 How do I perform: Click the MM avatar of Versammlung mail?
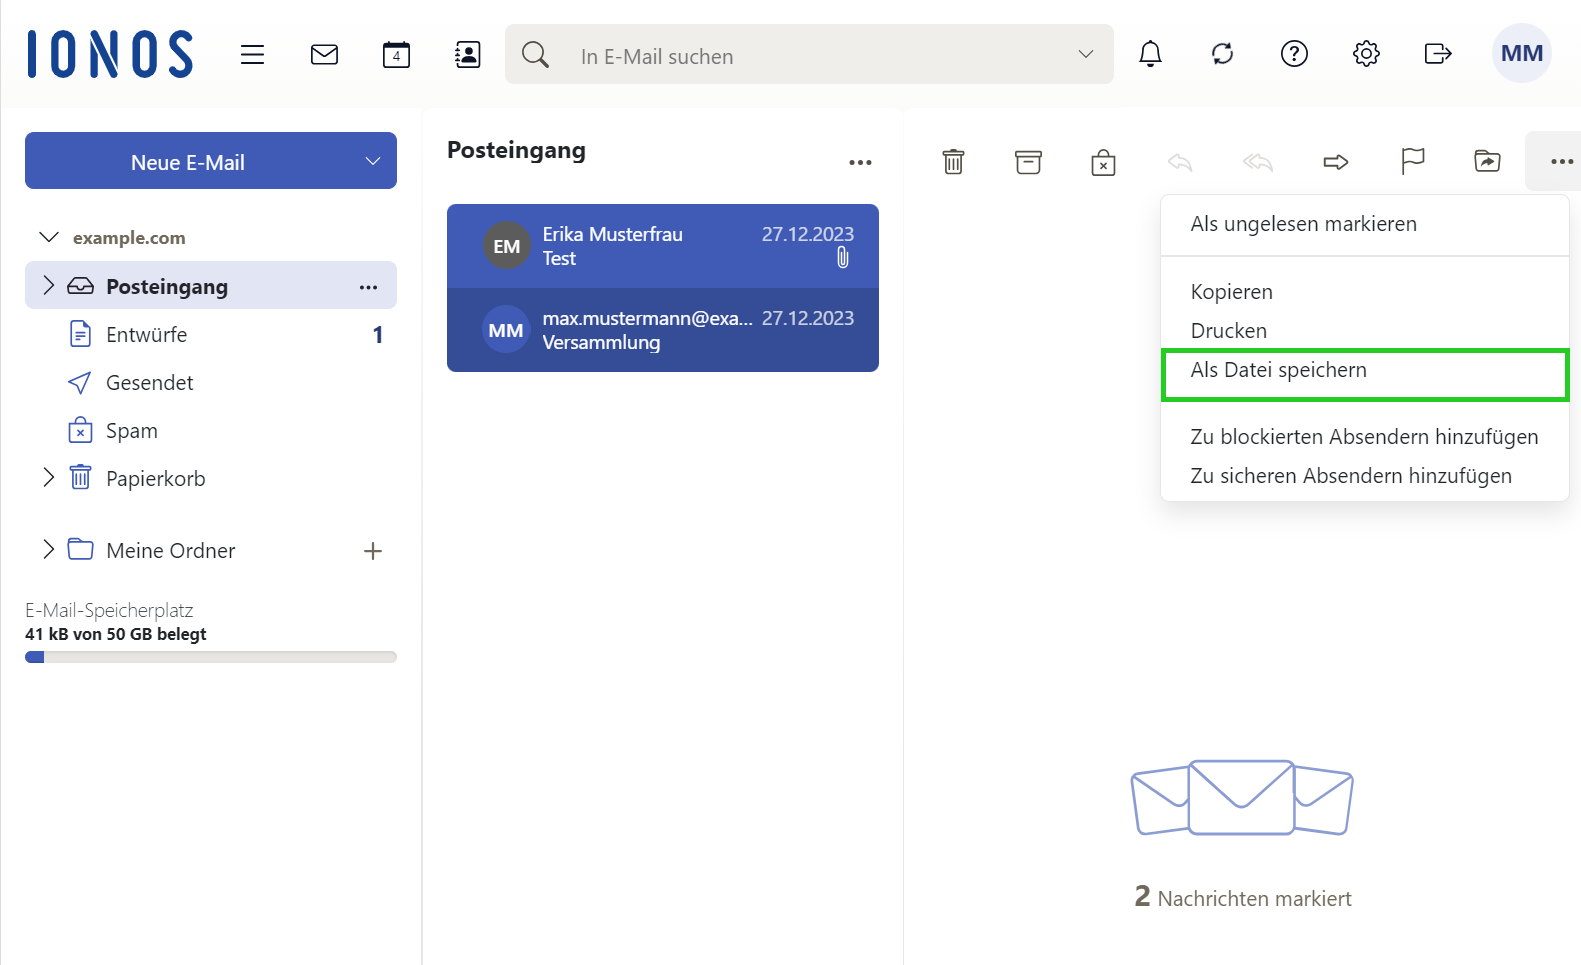506,330
